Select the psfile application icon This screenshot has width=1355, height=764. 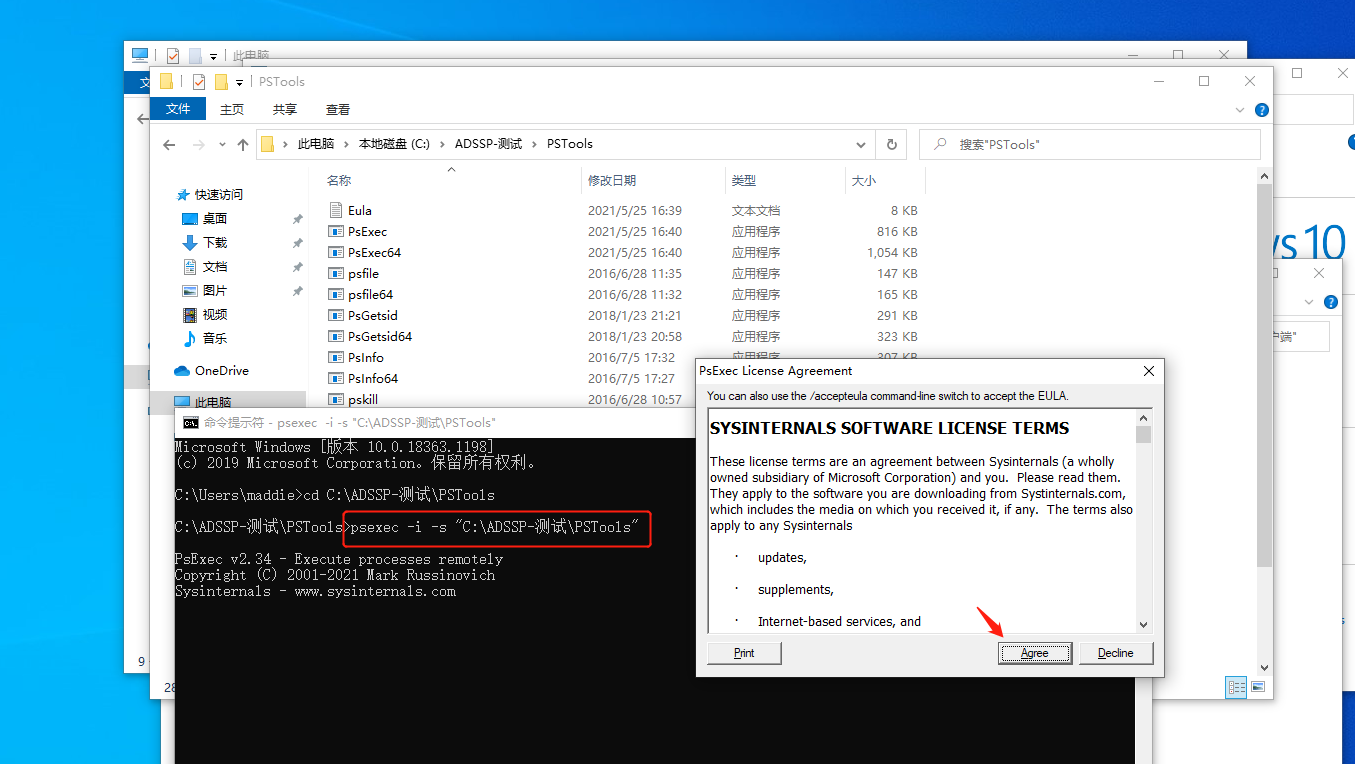pyautogui.click(x=336, y=273)
